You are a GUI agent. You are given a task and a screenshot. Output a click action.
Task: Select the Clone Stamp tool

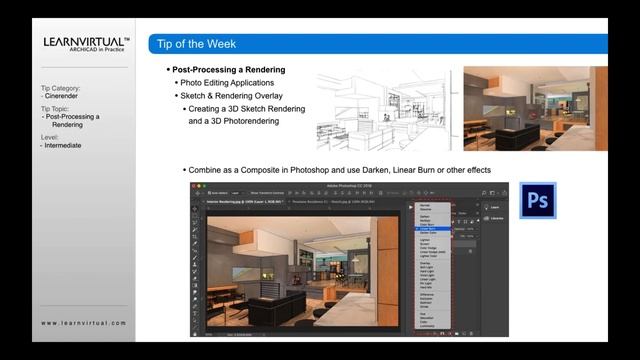click(195, 264)
